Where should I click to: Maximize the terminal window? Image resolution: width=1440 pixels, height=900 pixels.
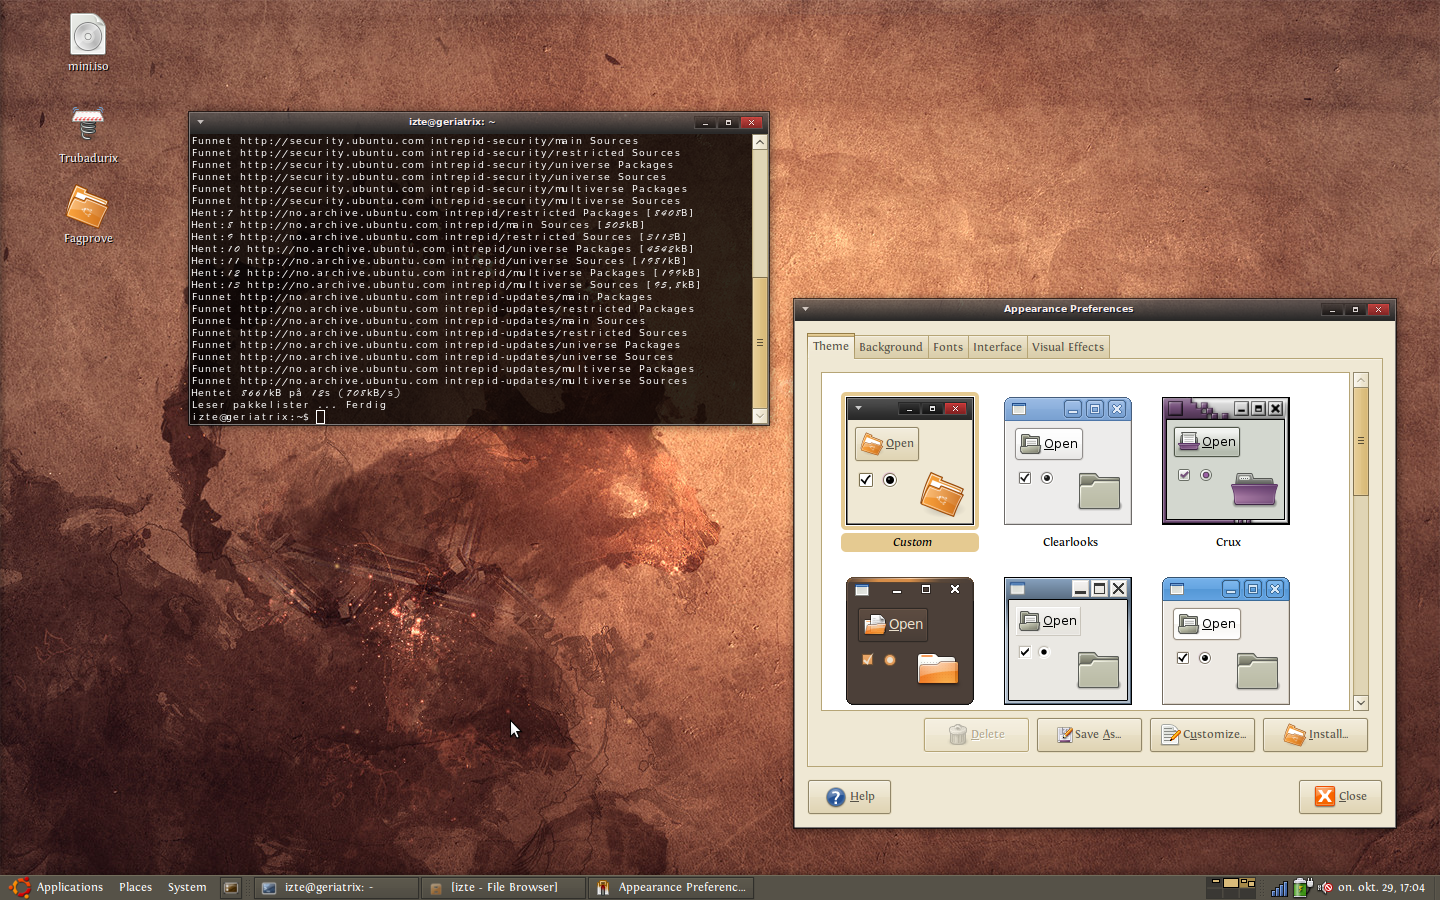[728, 122]
